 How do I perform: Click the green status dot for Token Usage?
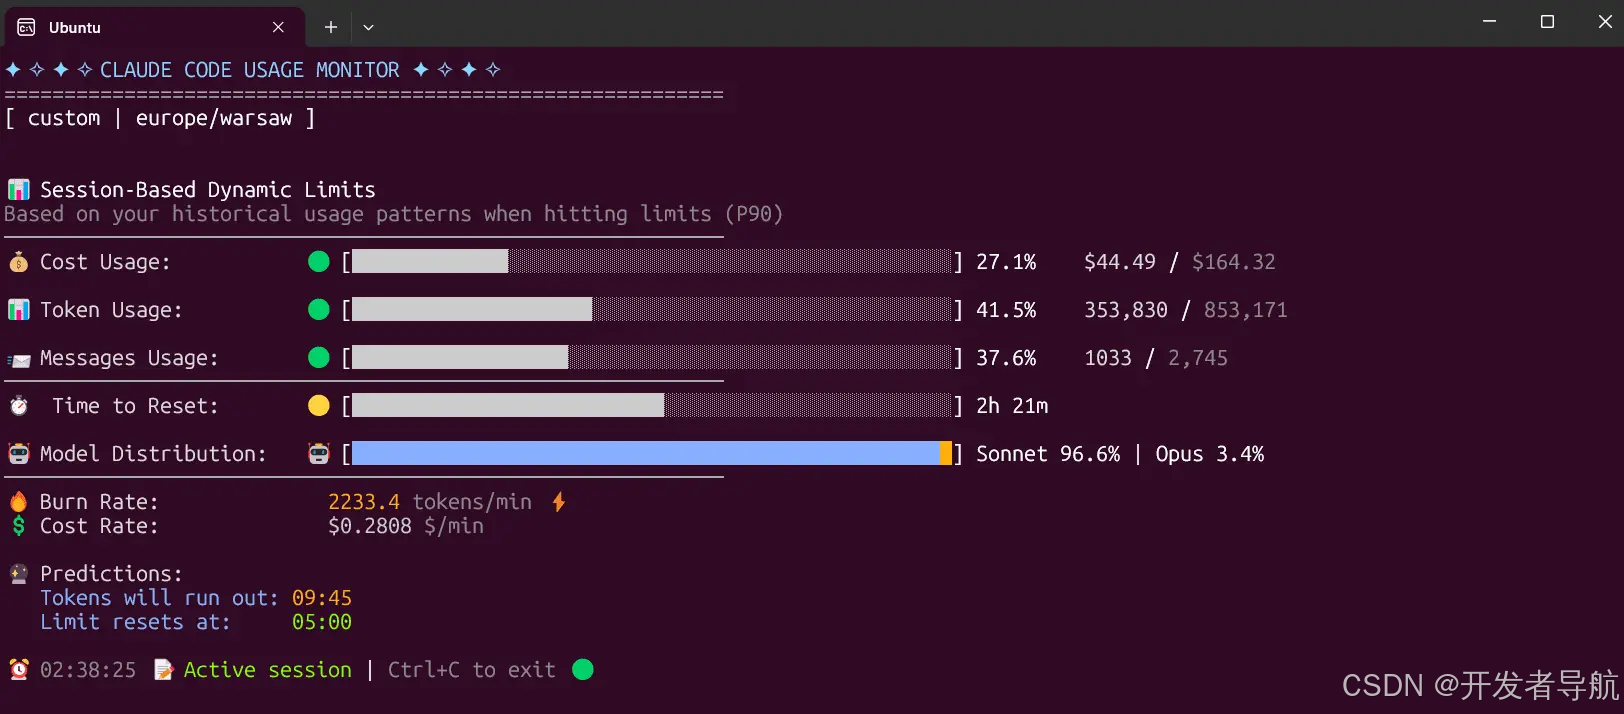tap(319, 310)
